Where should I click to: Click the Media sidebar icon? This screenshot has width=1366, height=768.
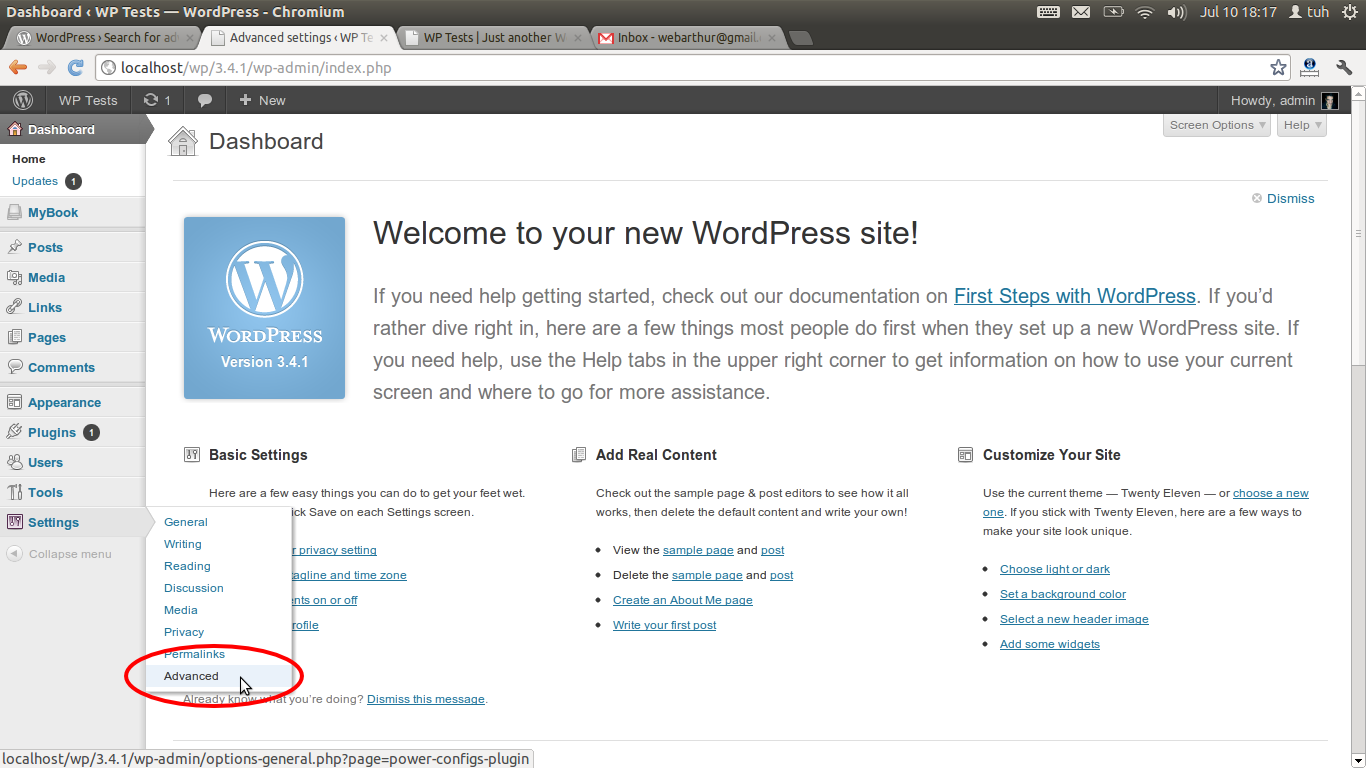[15, 277]
